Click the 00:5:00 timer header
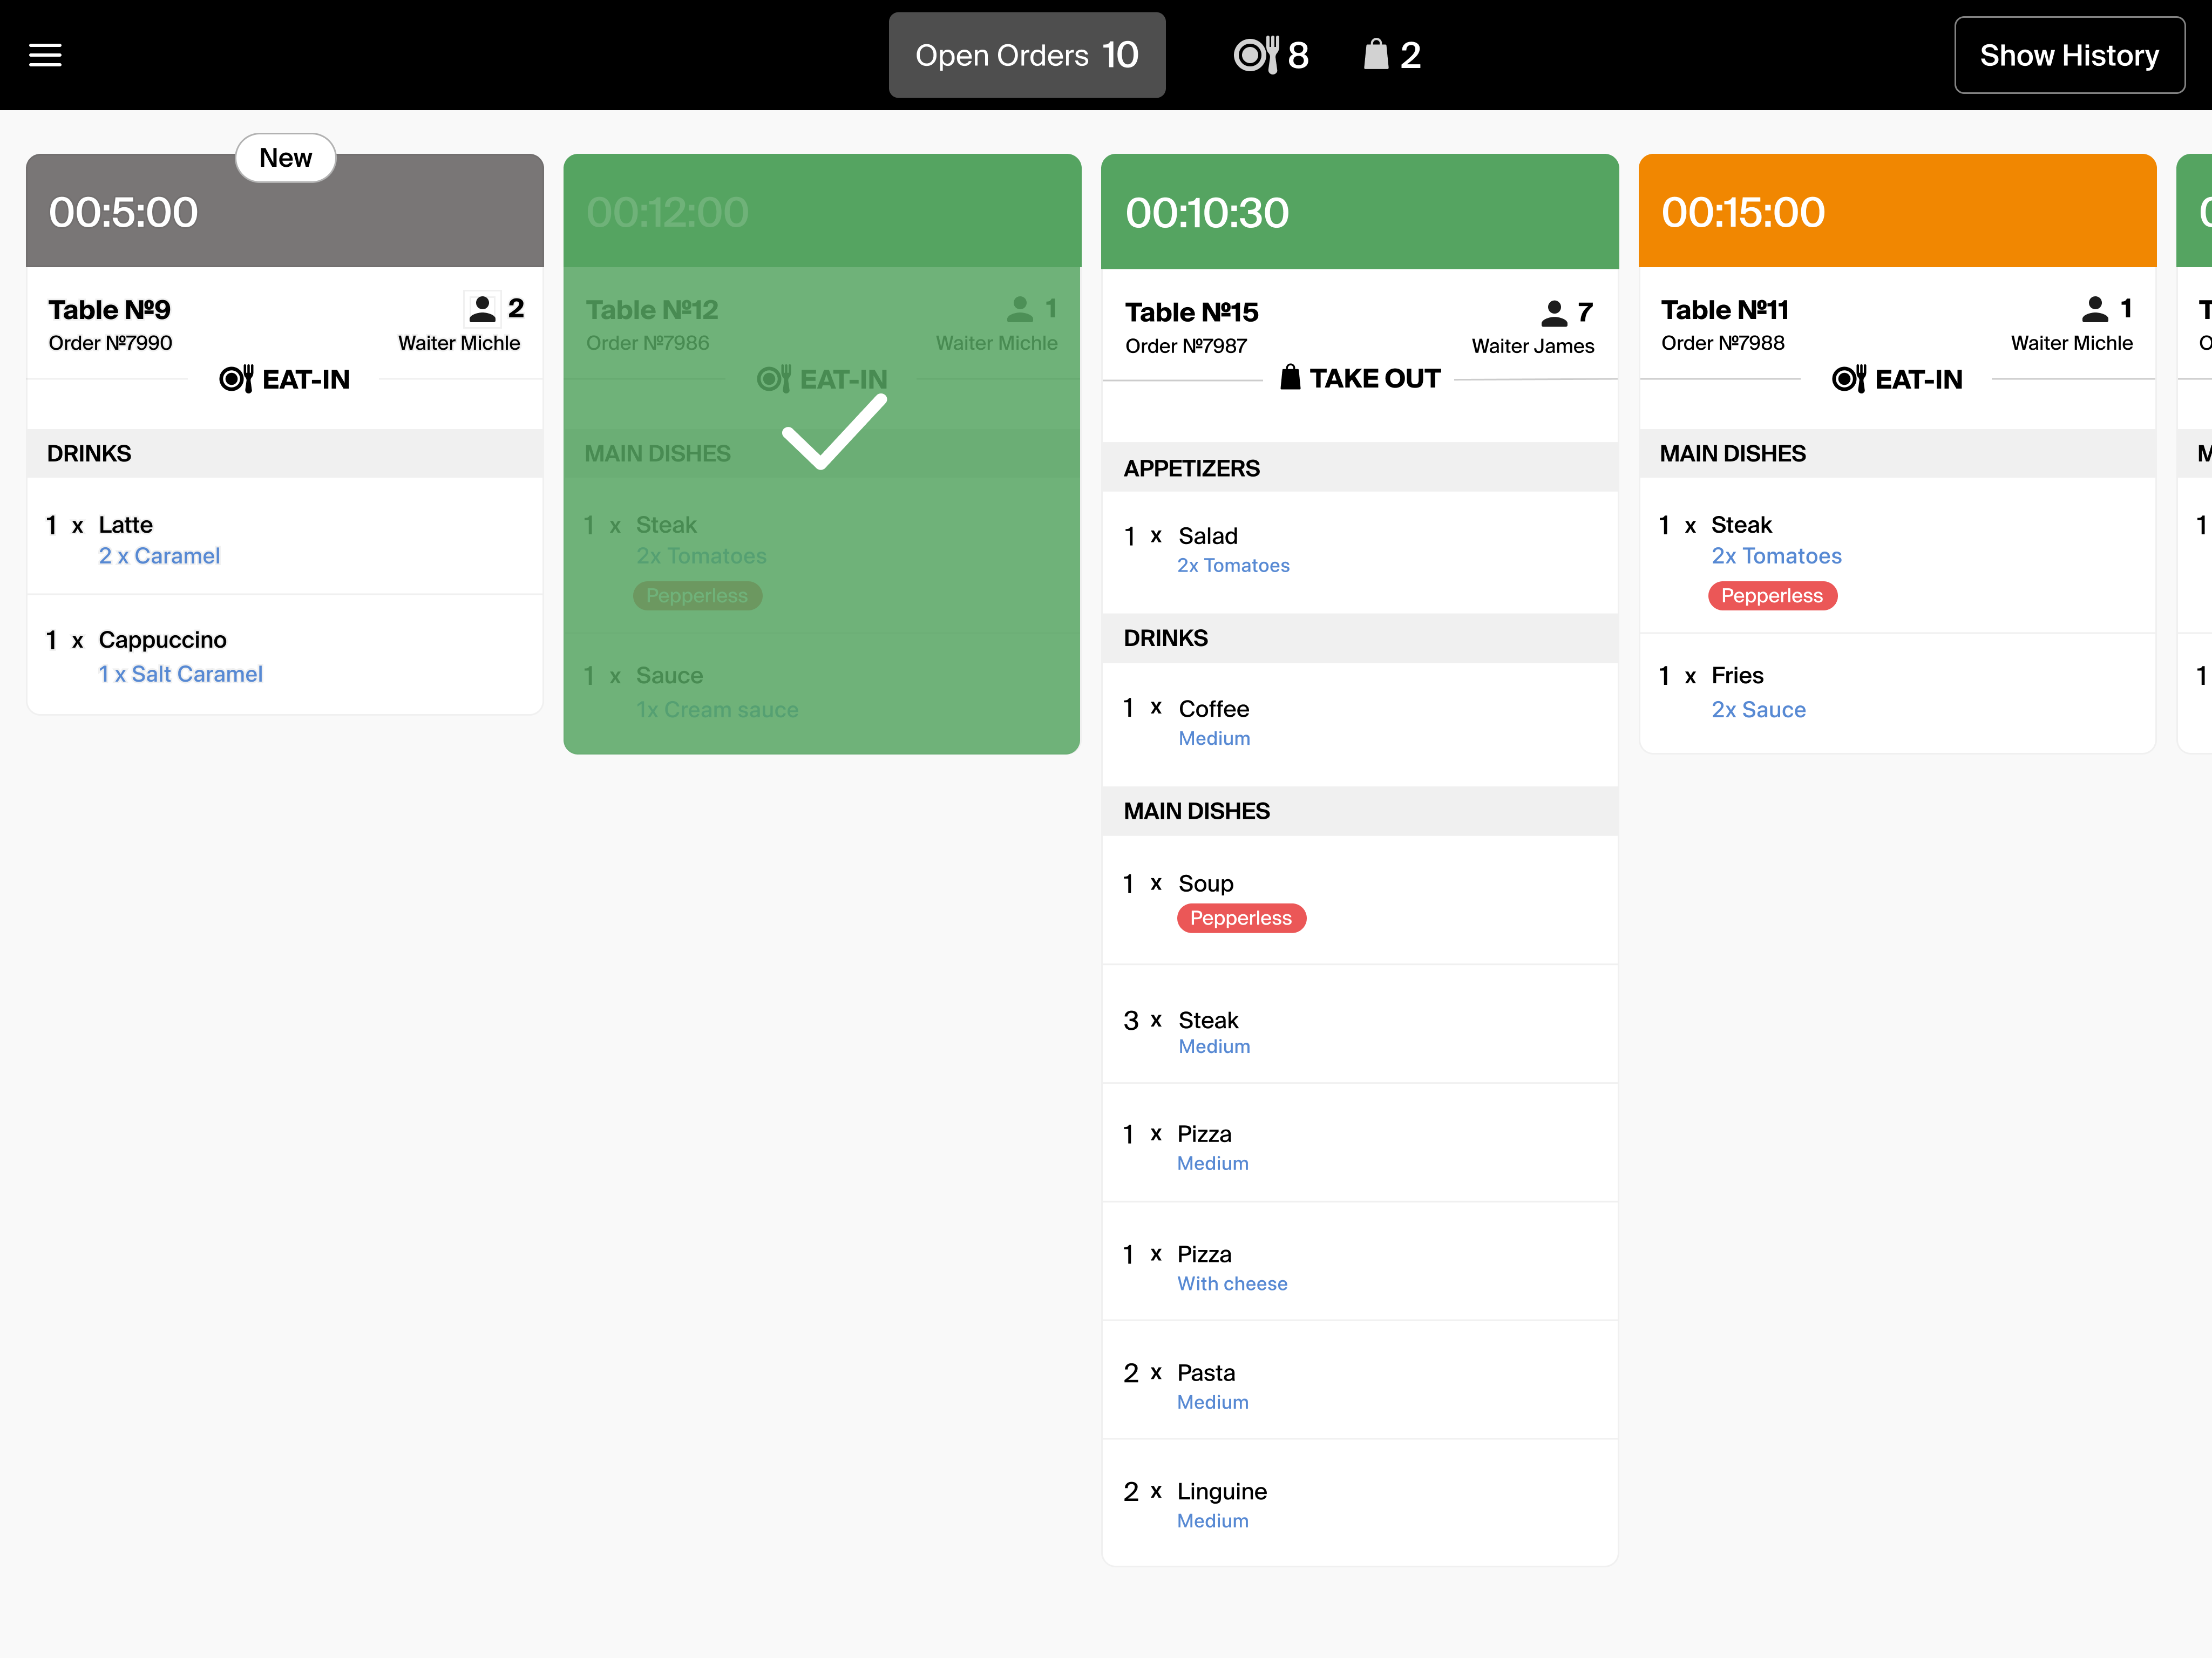 pos(285,211)
